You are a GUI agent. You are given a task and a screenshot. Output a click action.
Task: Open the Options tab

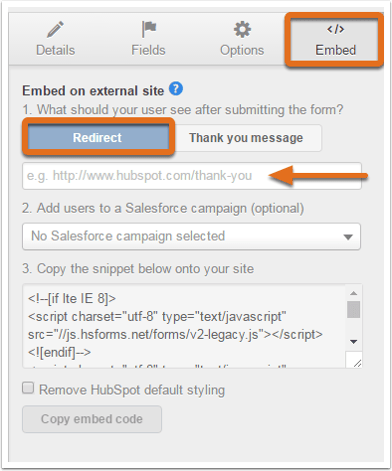pos(242,39)
